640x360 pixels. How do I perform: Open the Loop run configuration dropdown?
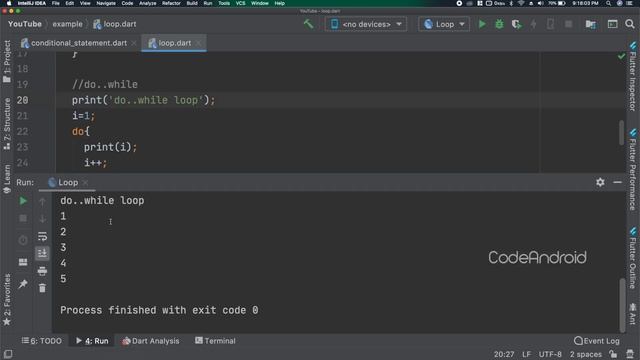444,24
